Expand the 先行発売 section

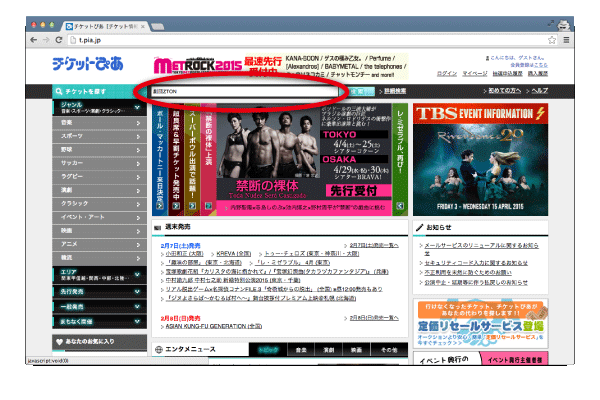99,292
